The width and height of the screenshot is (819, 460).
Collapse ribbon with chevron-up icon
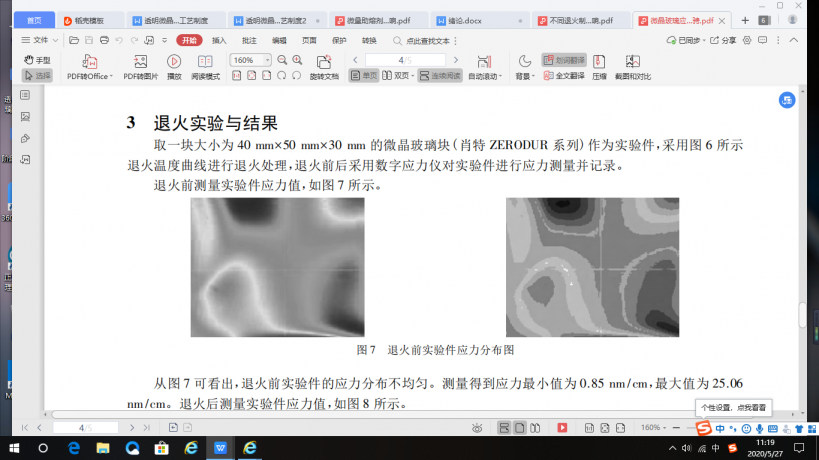tap(793, 40)
